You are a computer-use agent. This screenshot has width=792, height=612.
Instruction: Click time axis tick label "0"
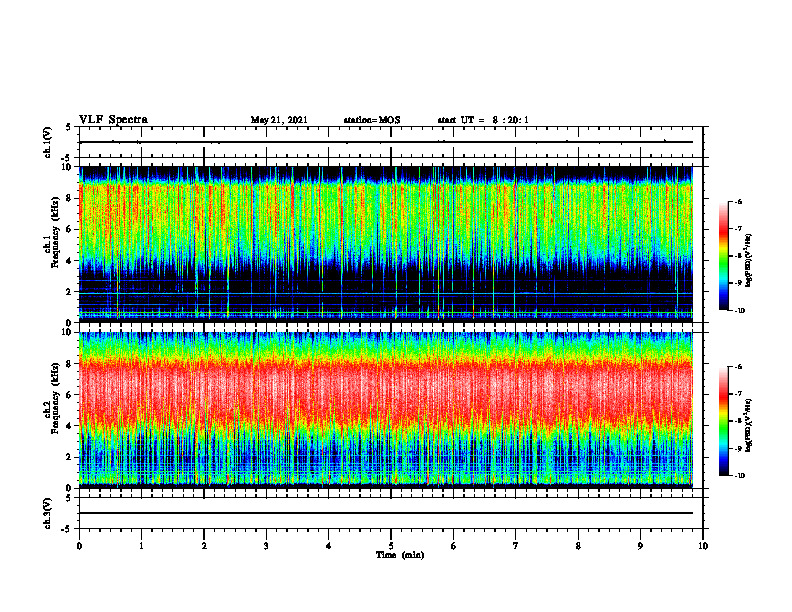79,546
